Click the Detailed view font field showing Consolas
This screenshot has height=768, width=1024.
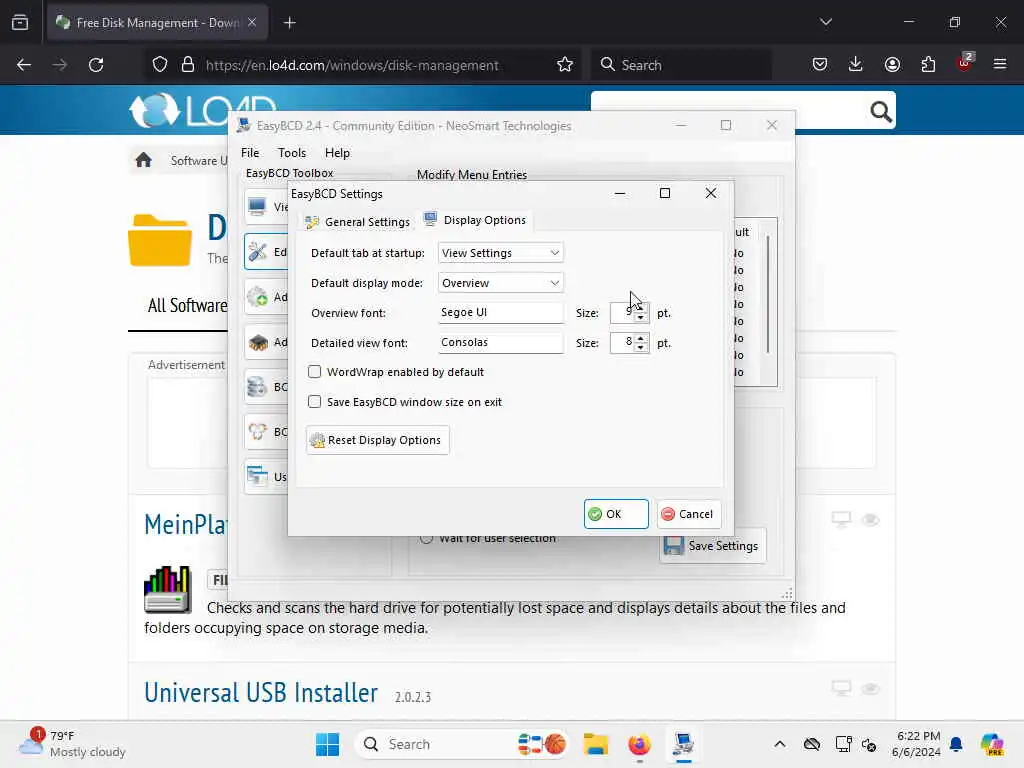coord(500,342)
